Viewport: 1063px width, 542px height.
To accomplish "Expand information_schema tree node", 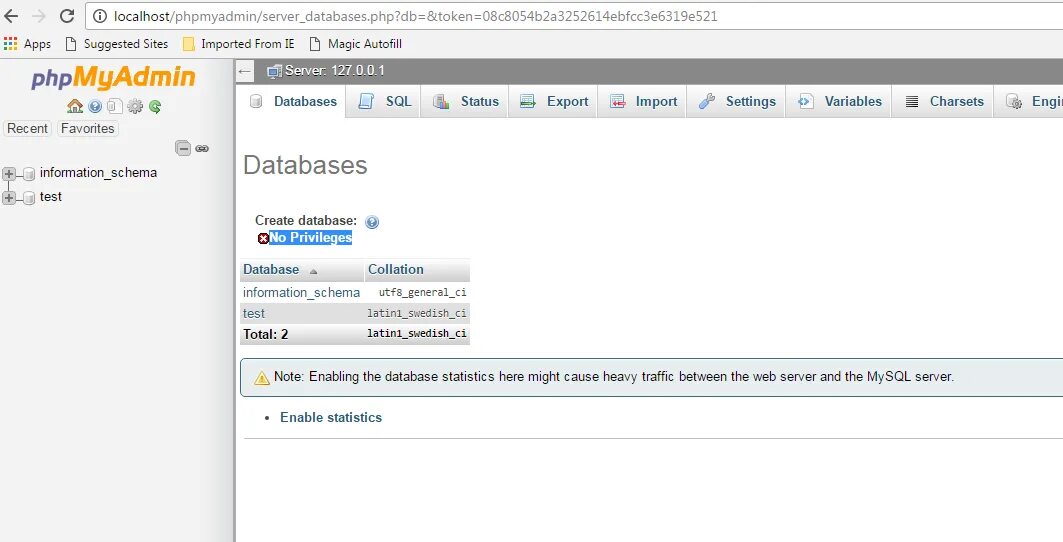I will pyautogui.click(x=9, y=174).
